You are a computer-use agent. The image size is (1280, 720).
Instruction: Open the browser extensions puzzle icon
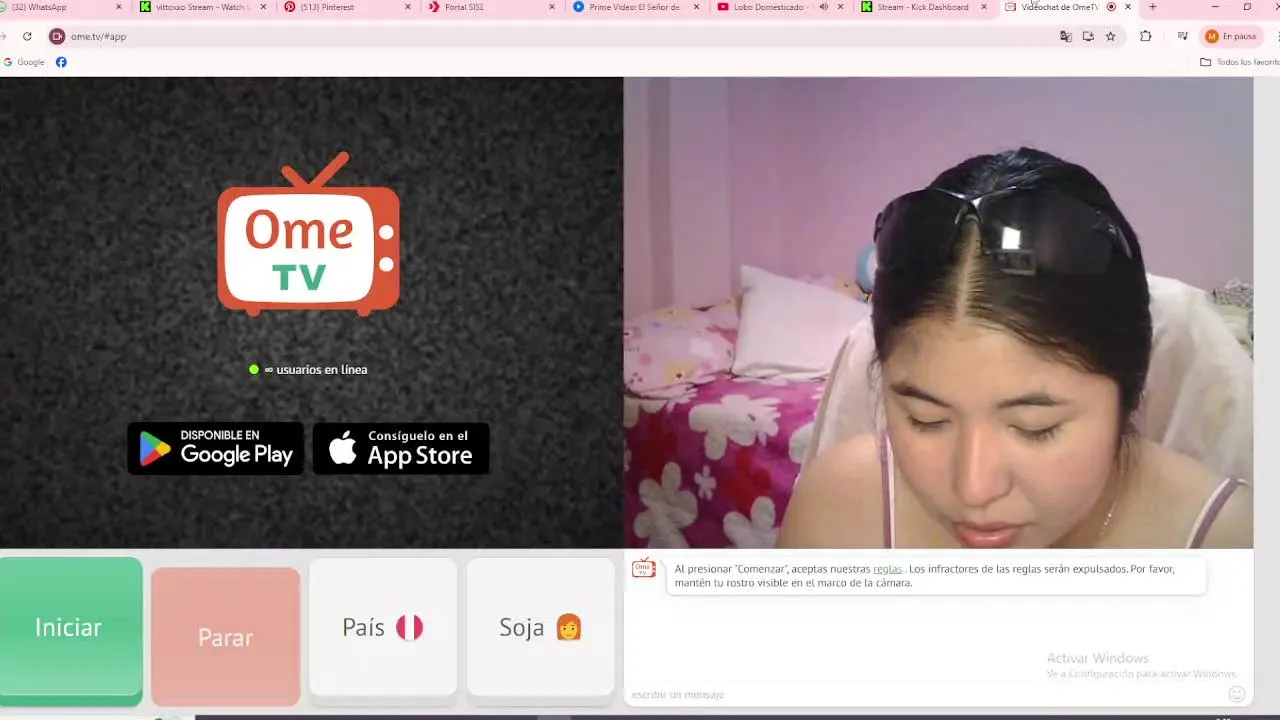[1146, 36]
